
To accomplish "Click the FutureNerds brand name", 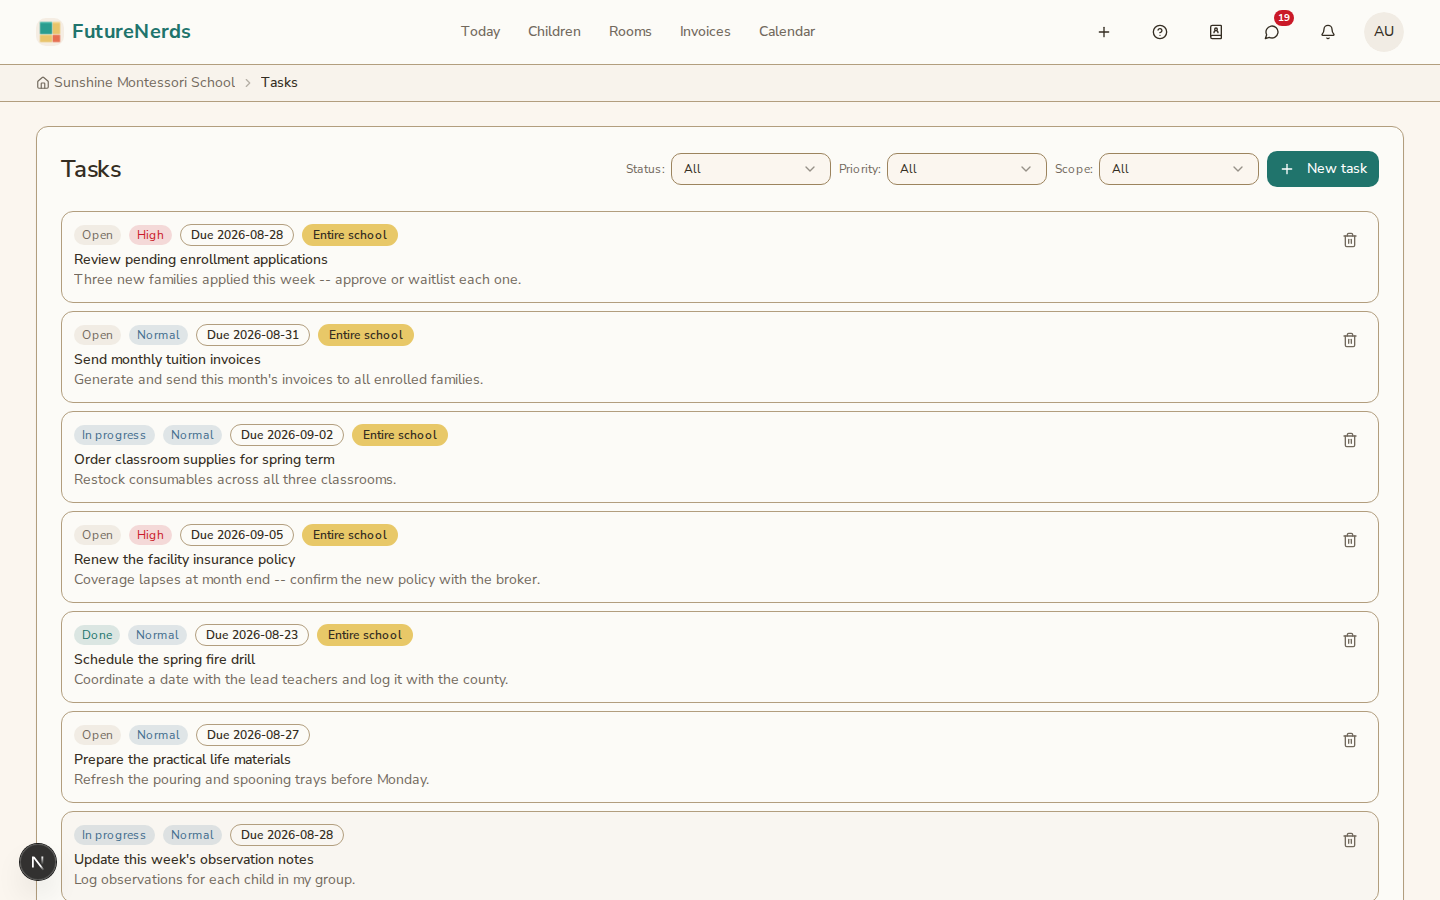I will 131,32.
